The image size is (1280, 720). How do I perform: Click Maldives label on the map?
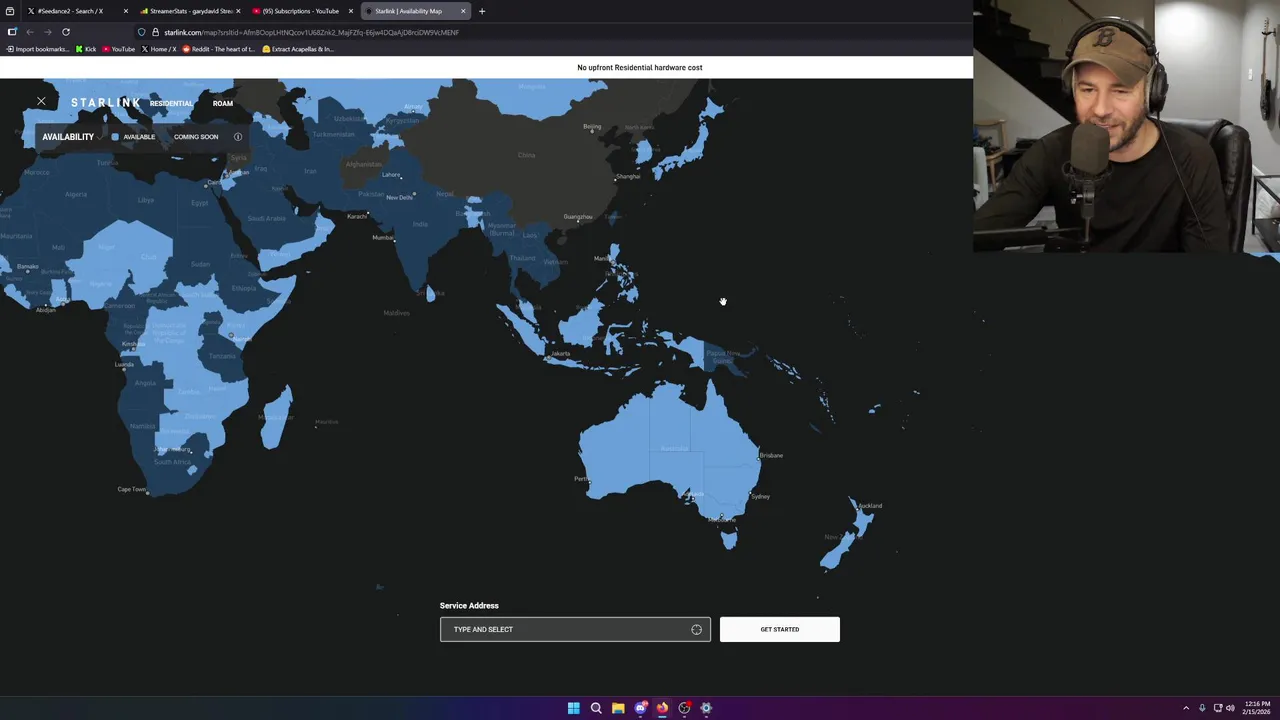[396, 313]
